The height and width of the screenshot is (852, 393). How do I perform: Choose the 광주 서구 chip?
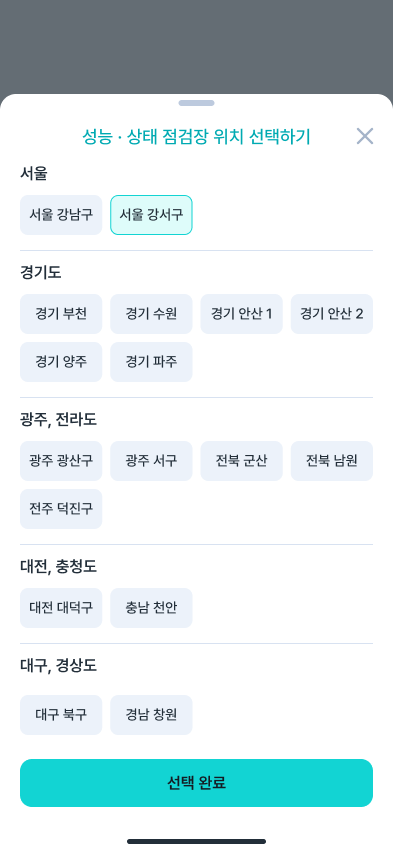[x=151, y=461]
